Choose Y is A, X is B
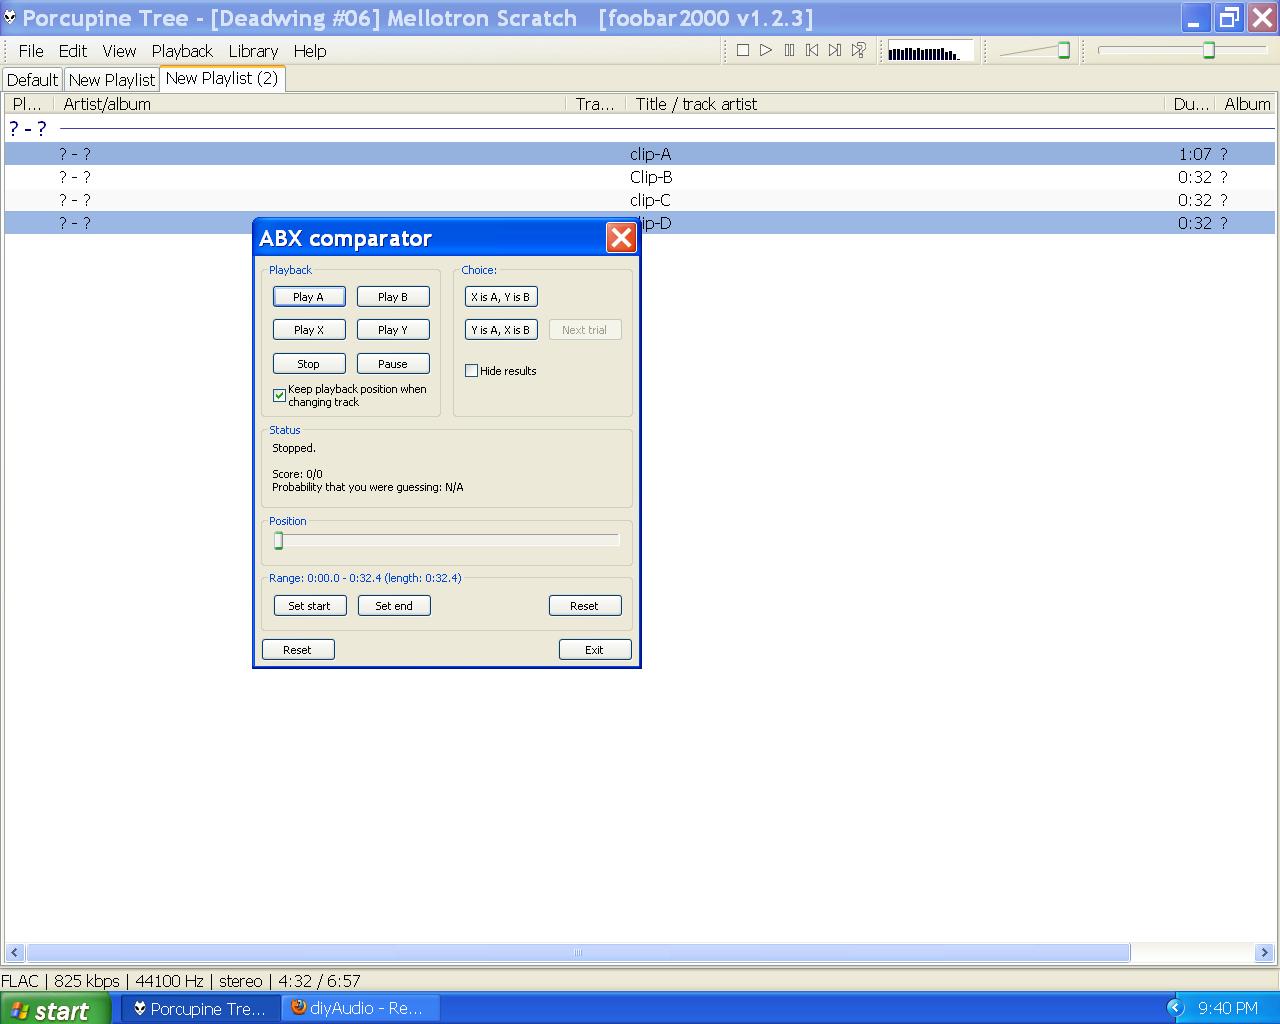 pos(501,330)
